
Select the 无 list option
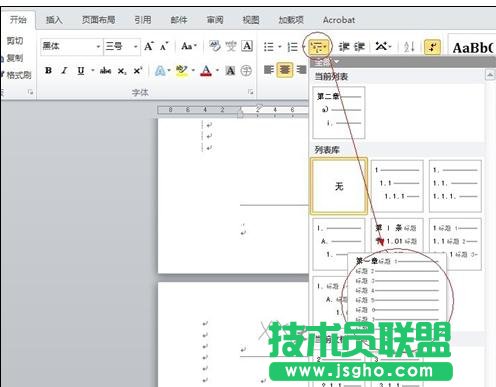[339, 186]
